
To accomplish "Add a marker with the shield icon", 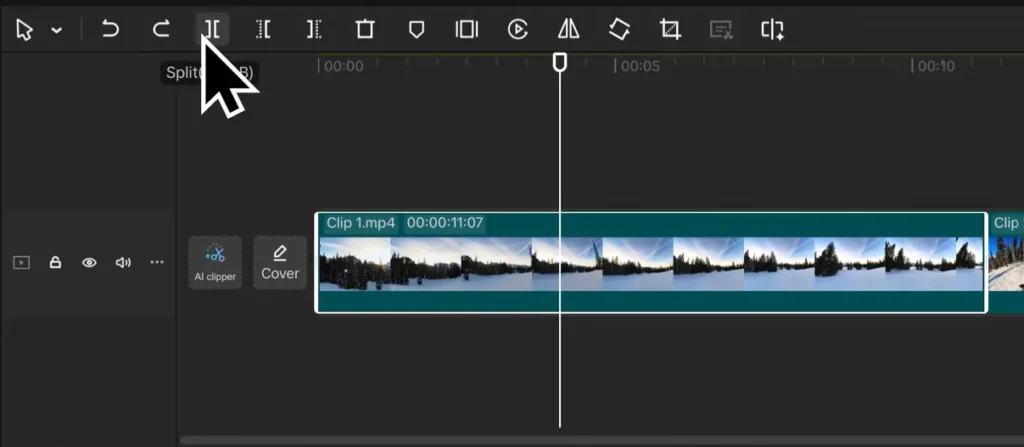I will click(416, 29).
